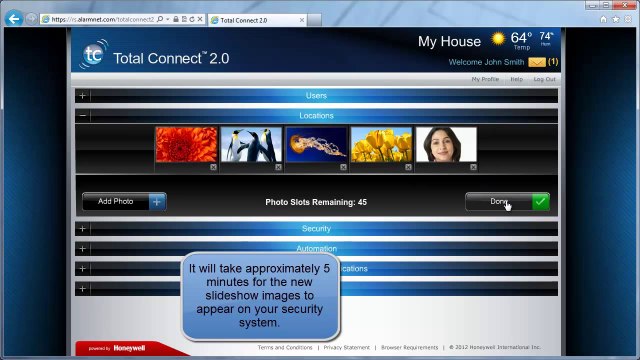Screen dimensions: 640x360
Task: Click the sunny weather icon
Action: [x=498, y=39]
